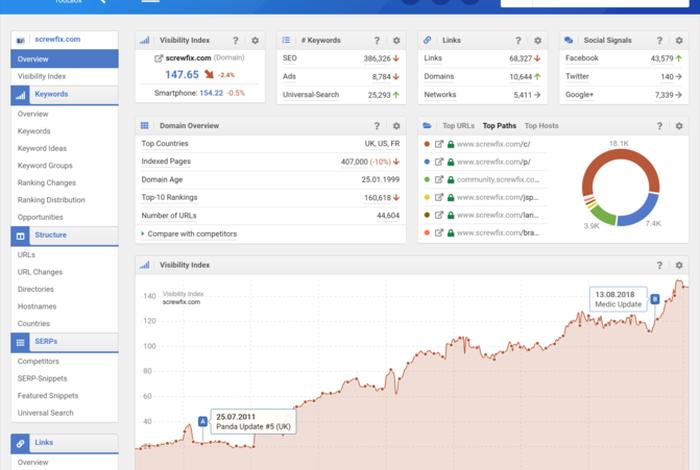Click the Indexed Pages value 407,000
This screenshot has width=700, height=470.
pos(354,162)
